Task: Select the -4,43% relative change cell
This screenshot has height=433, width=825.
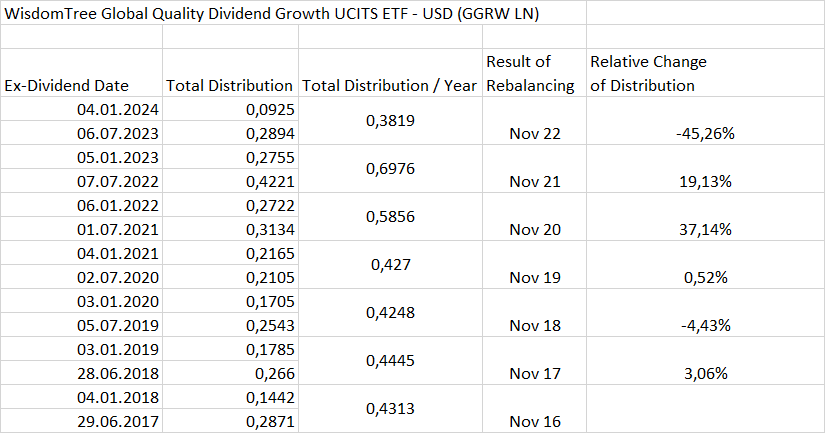Action: pyautogui.click(x=705, y=325)
